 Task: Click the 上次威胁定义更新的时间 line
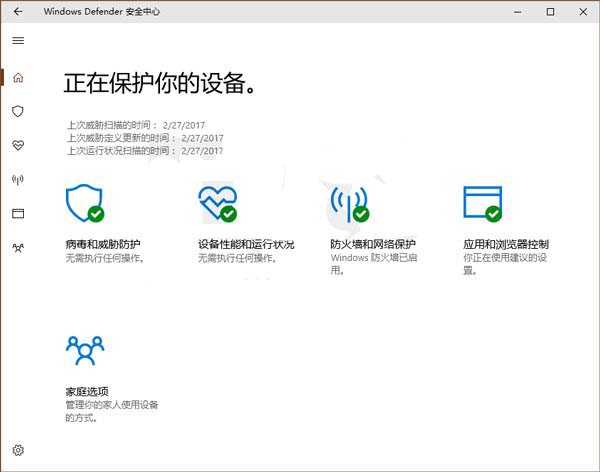(x=145, y=138)
